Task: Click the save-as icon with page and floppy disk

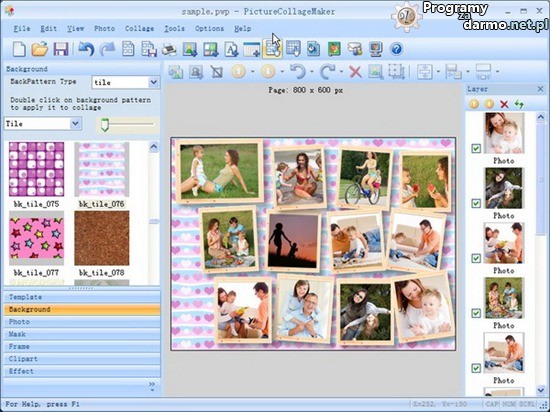Action: (x=149, y=49)
